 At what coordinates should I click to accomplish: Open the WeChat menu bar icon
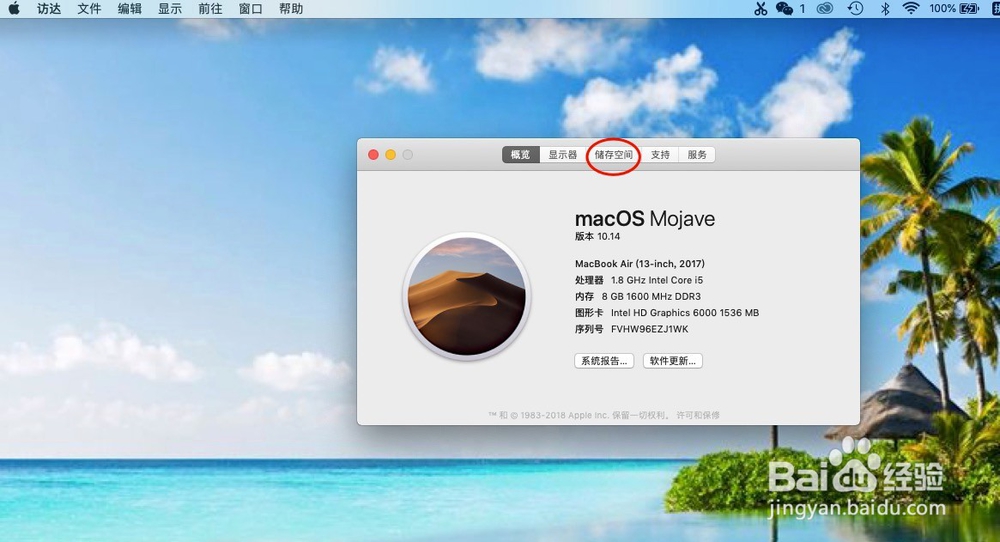pyautogui.click(x=784, y=8)
